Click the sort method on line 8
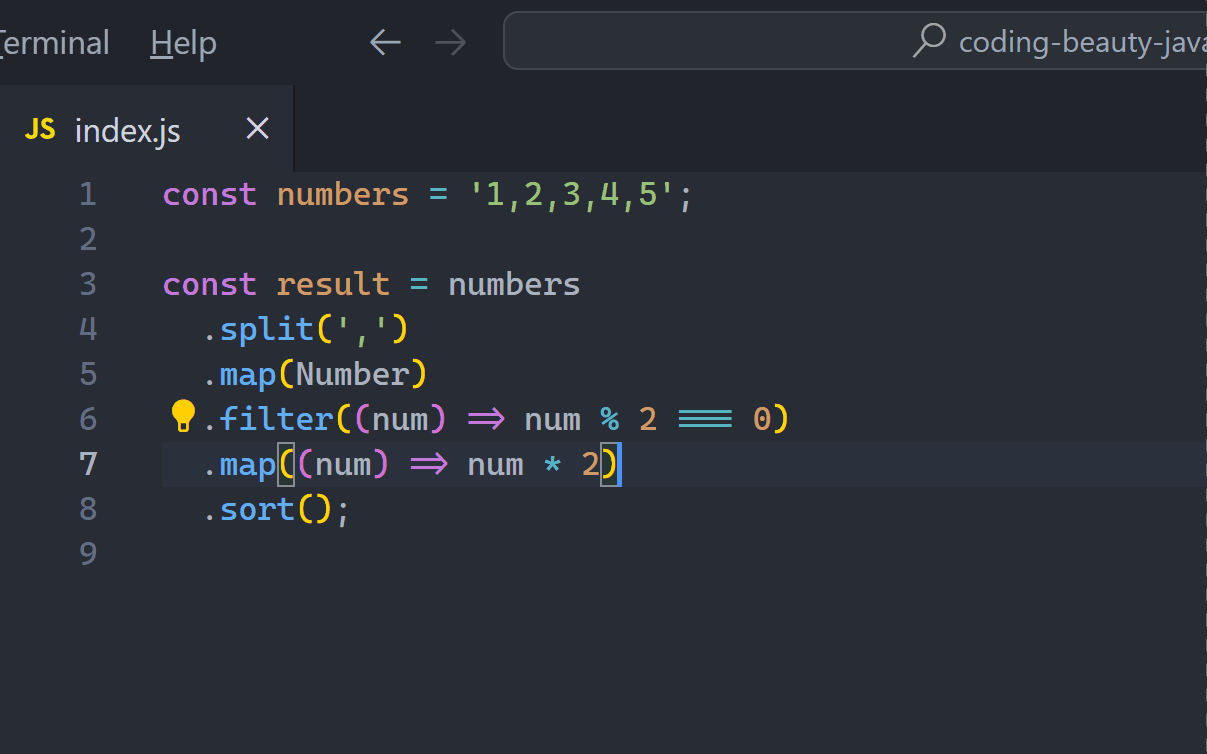Image resolution: width=1207 pixels, height=754 pixels. pyautogui.click(x=257, y=509)
